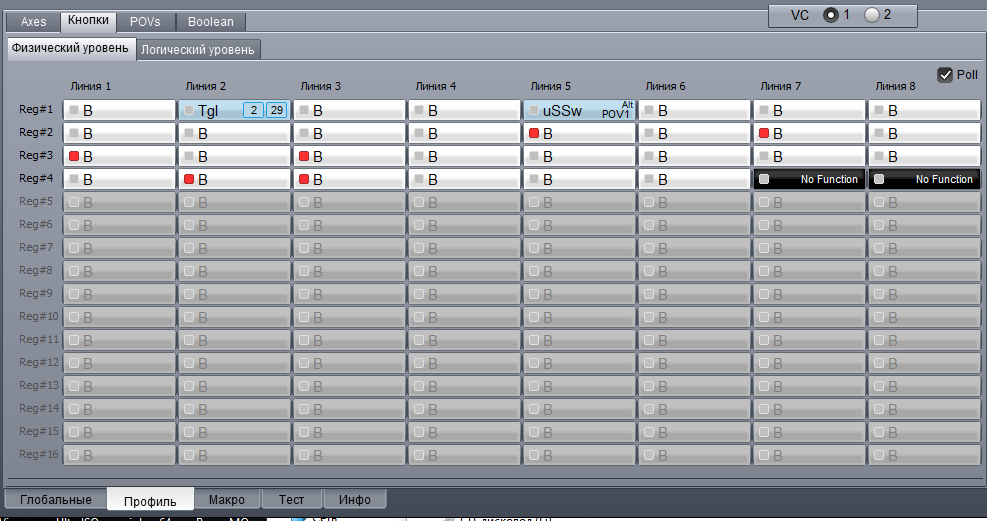Open the Профиль bottom tab
Image resolution: width=987 pixels, height=521 pixels.
point(150,500)
